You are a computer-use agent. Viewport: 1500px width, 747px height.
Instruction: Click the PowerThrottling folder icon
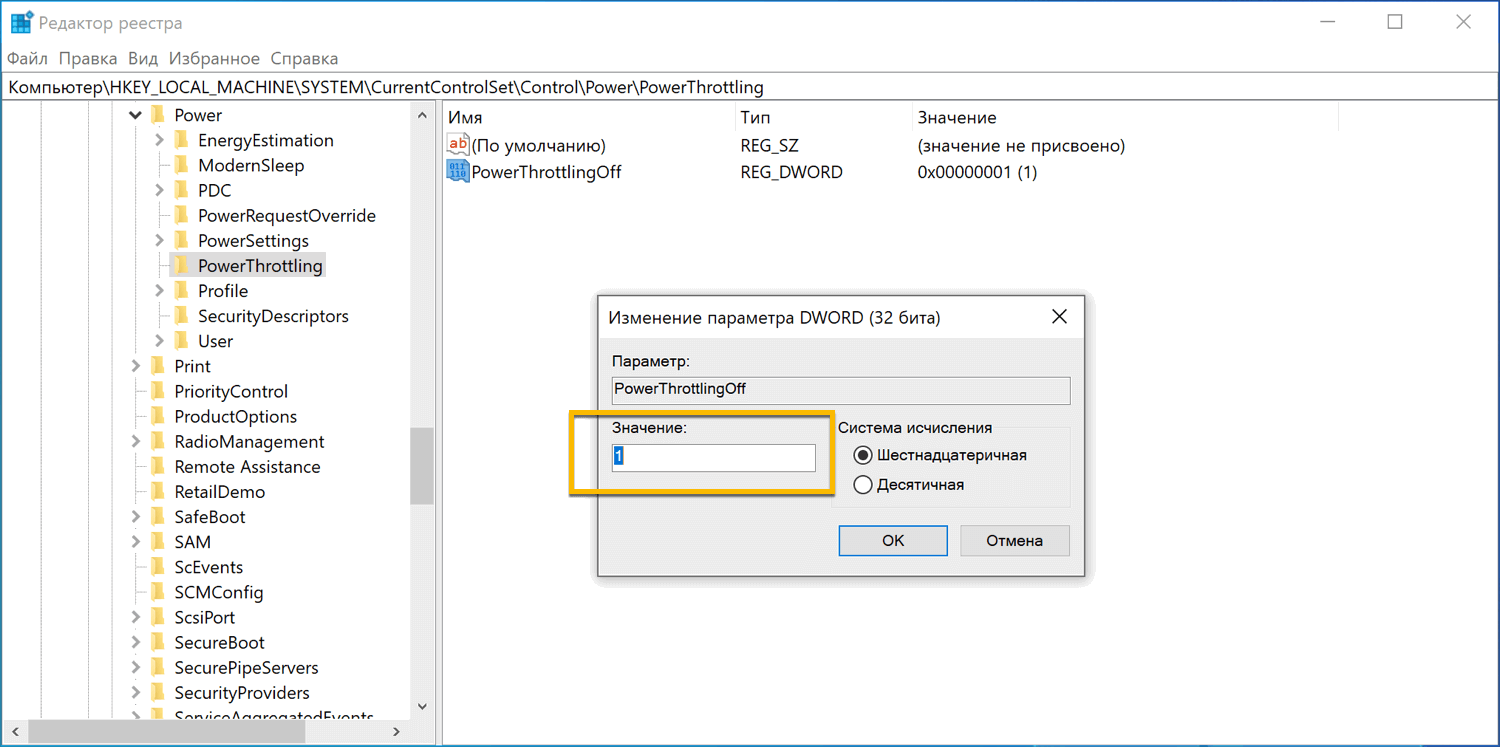pyautogui.click(x=181, y=266)
